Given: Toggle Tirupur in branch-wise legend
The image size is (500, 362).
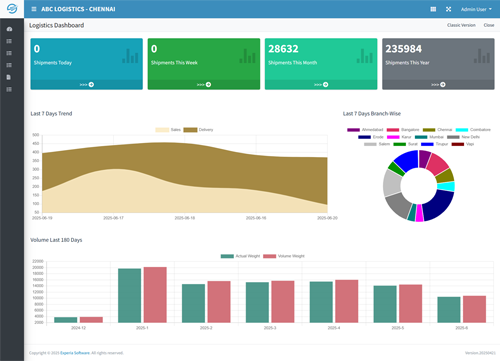Looking at the screenshot, I should pyautogui.click(x=434, y=144).
